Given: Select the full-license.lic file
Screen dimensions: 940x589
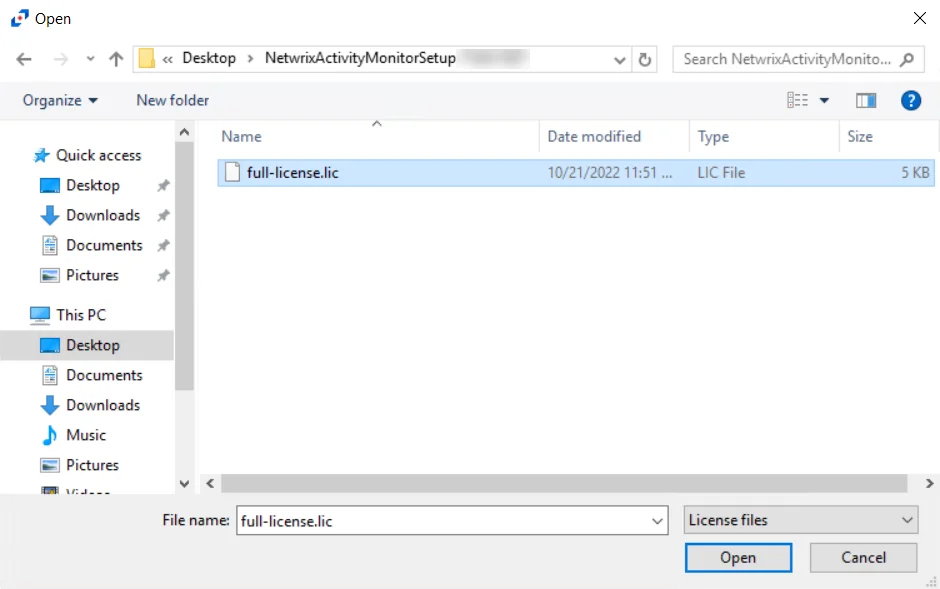Looking at the screenshot, I should click(x=576, y=173).
